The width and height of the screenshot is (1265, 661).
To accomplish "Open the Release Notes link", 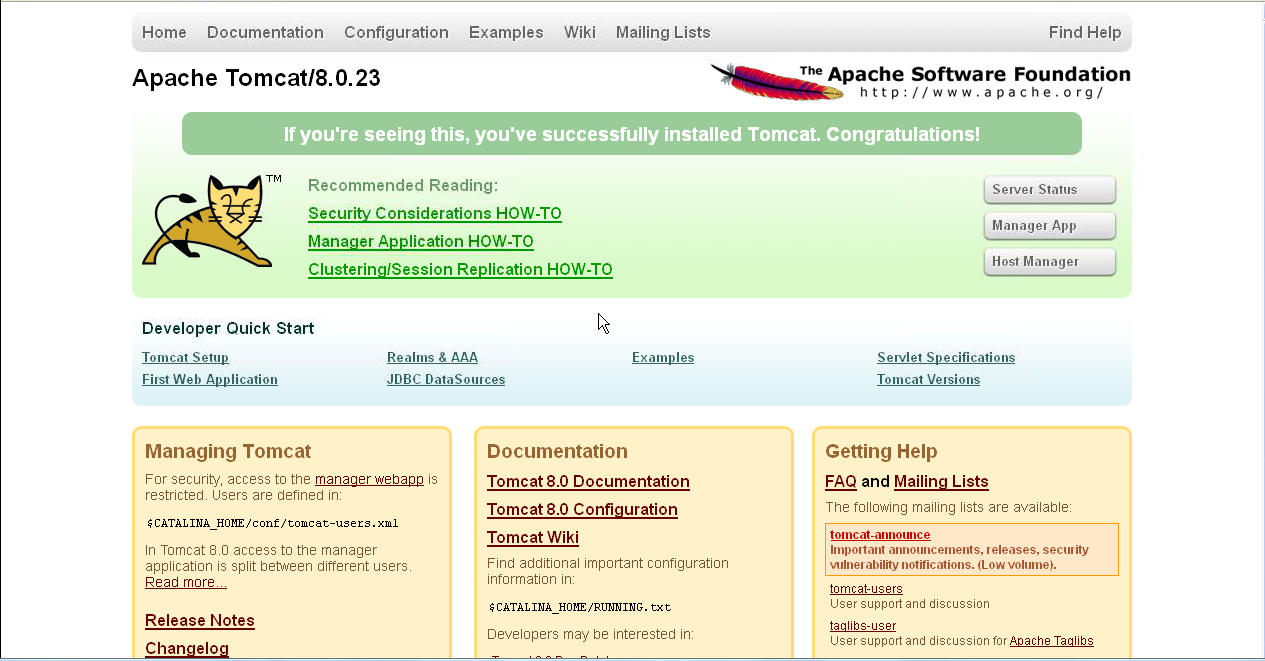I will (x=200, y=620).
